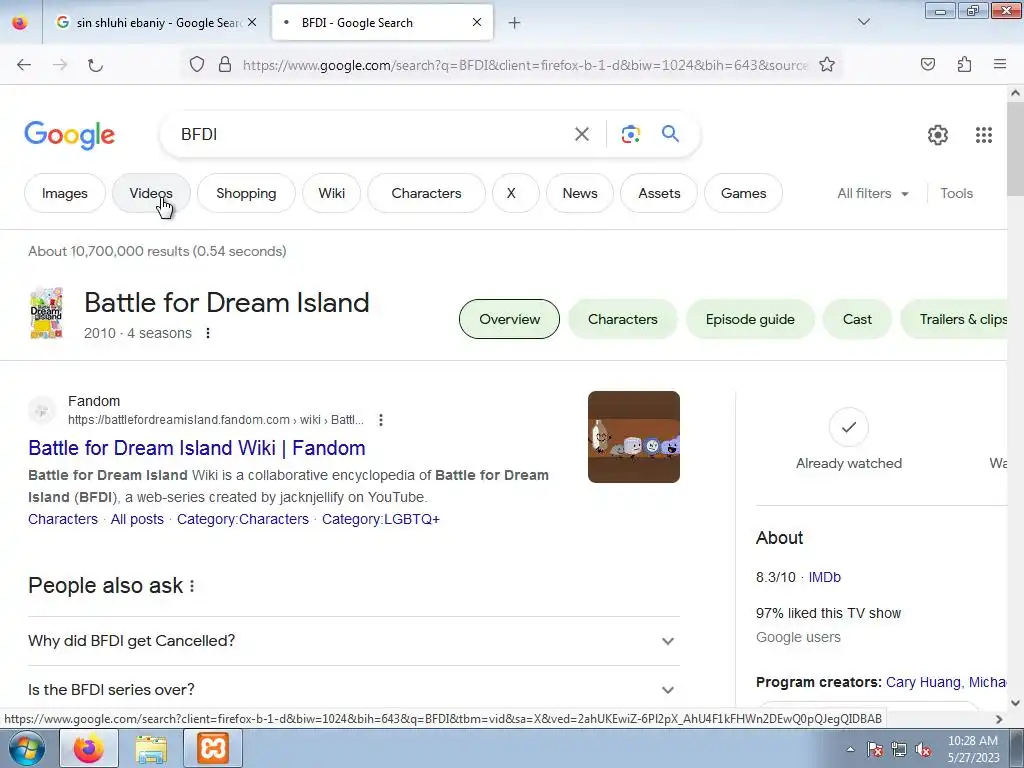Go to Google homepage via logo

(x=69, y=135)
